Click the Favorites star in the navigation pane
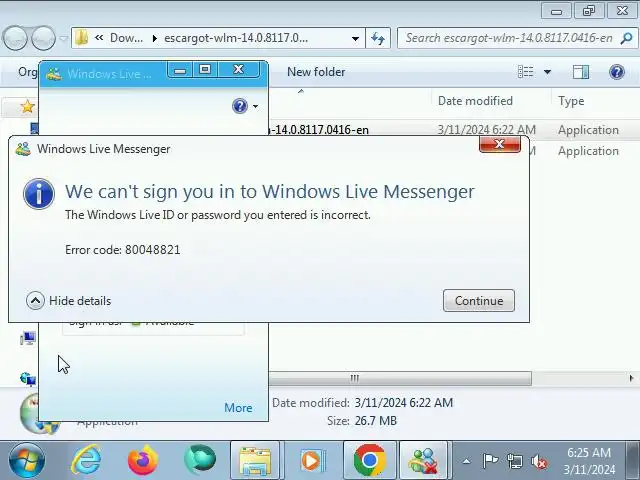 pyautogui.click(x=27, y=107)
